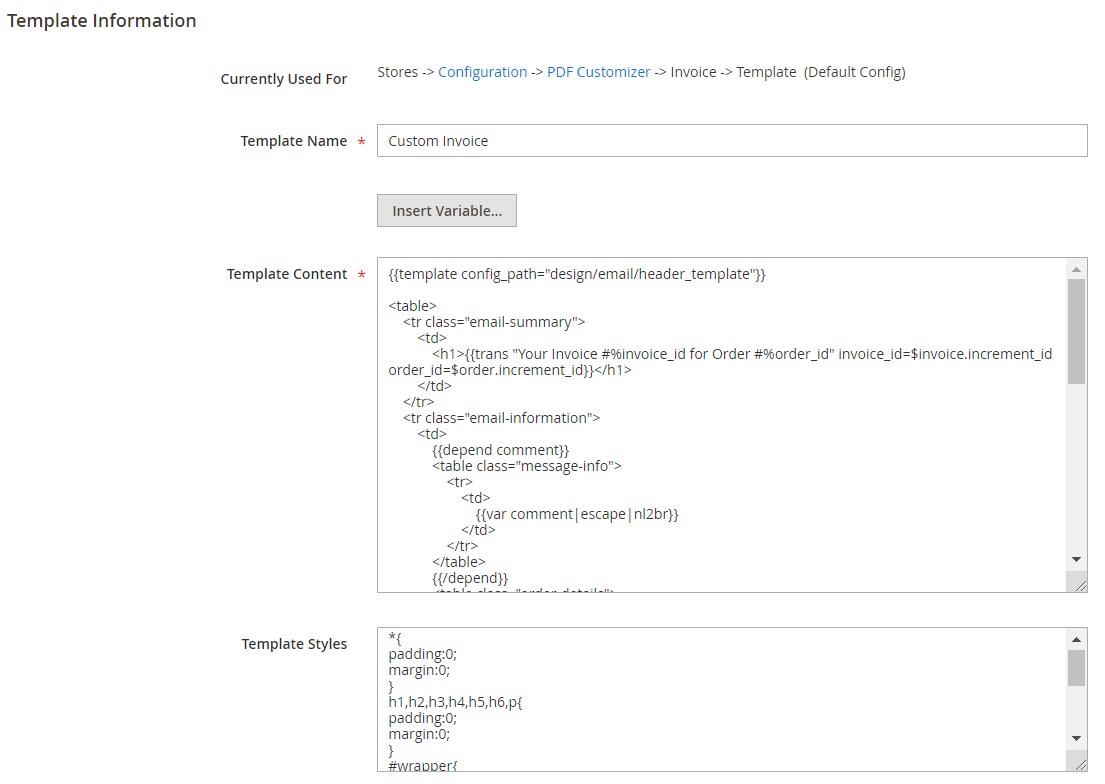The width and height of the screenshot is (1105, 784).
Task: Open the Configuration link
Action: click(x=482, y=72)
